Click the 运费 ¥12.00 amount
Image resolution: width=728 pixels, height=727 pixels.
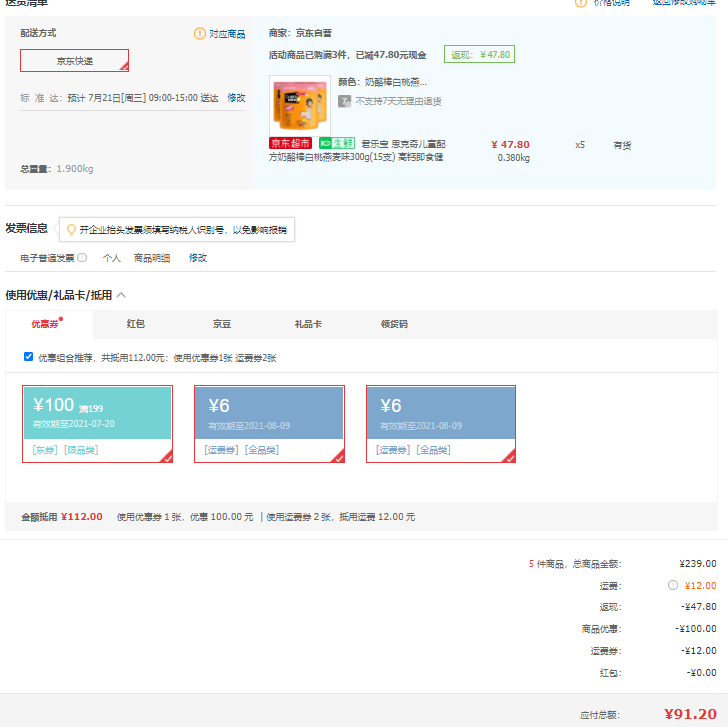(701, 585)
